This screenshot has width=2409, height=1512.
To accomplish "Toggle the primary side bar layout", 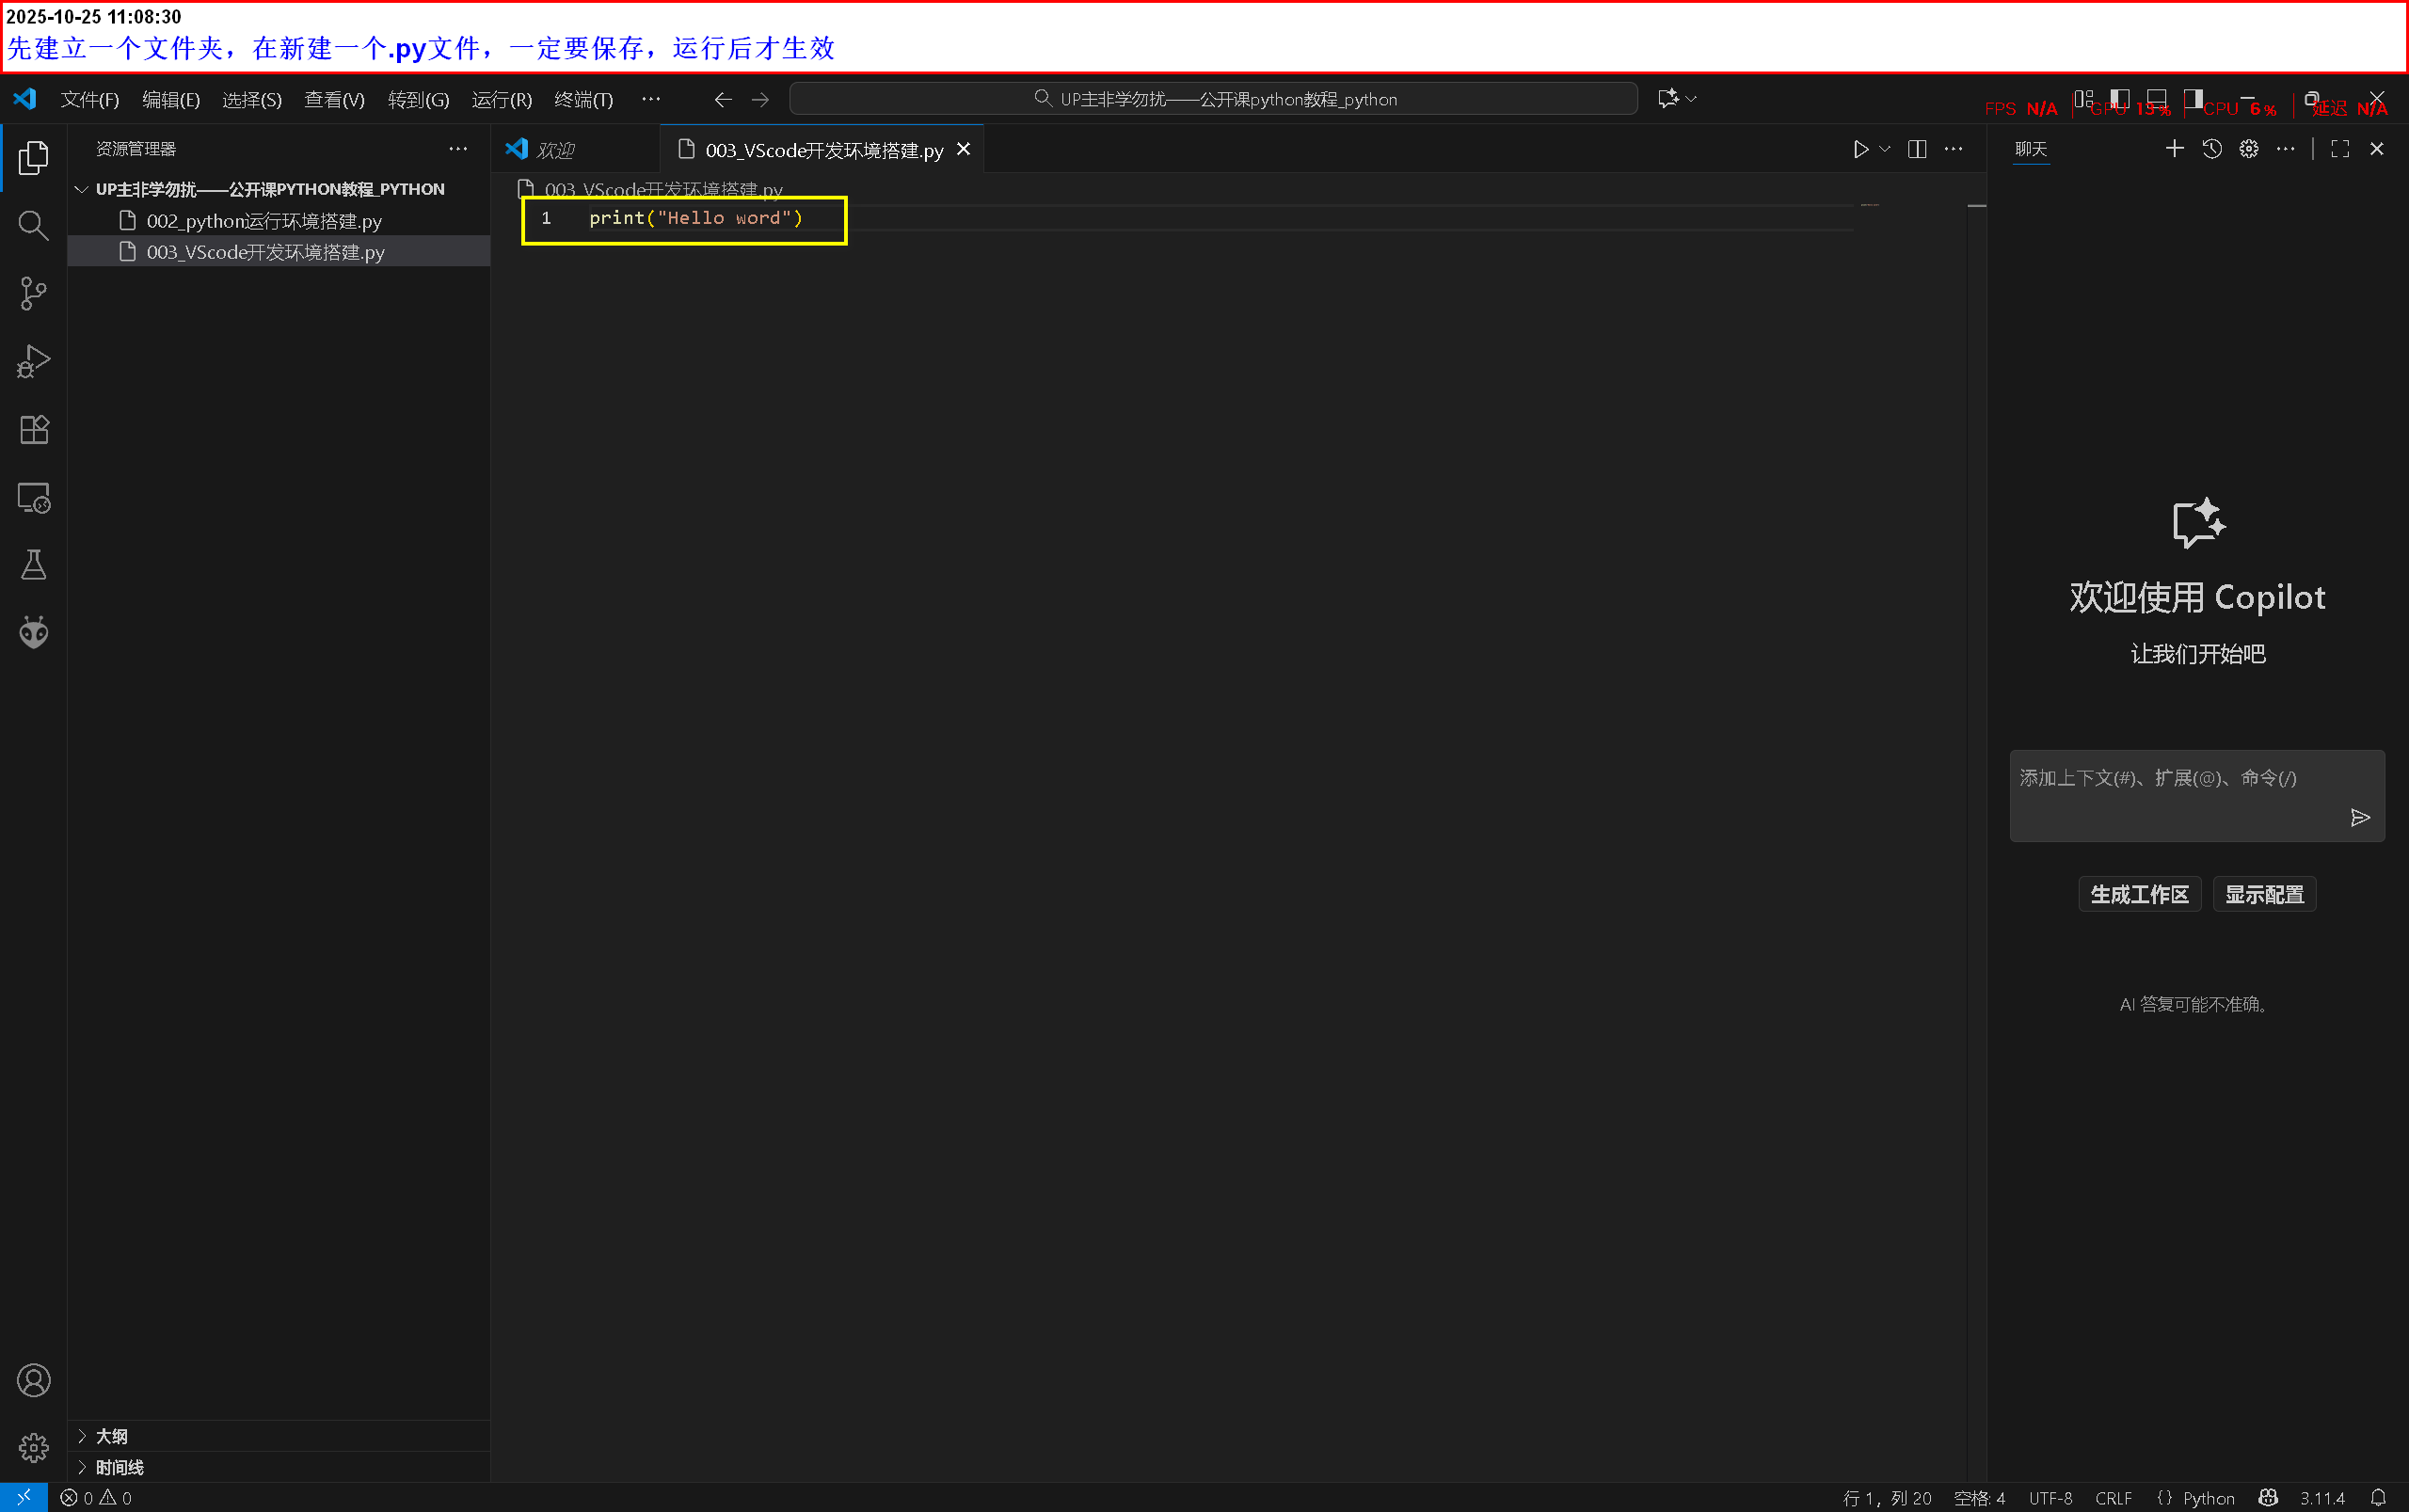I will (x=2119, y=98).
